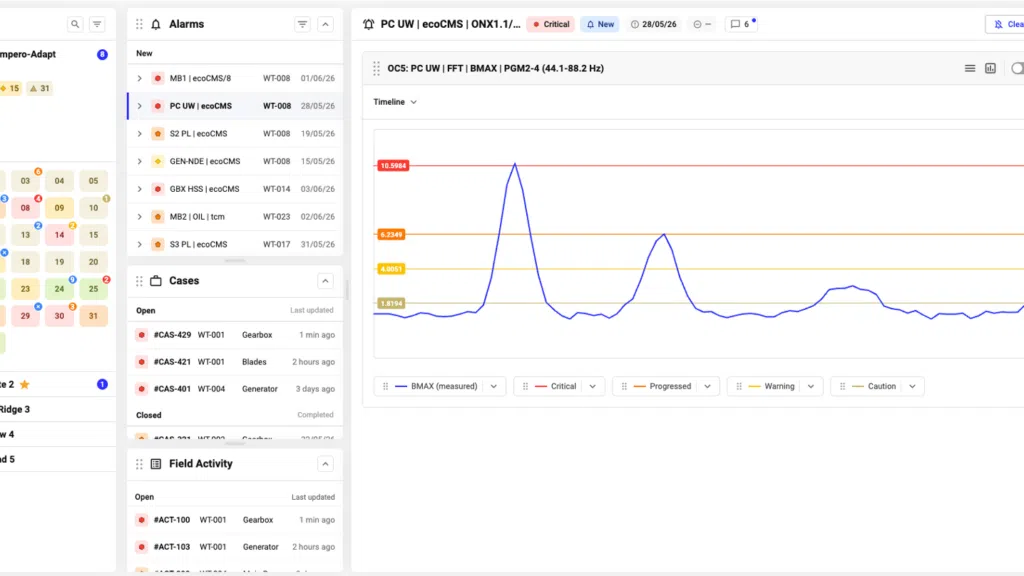1024x576 pixels.
Task: Open case #CAS-401 Generator
Action: coord(235,389)
